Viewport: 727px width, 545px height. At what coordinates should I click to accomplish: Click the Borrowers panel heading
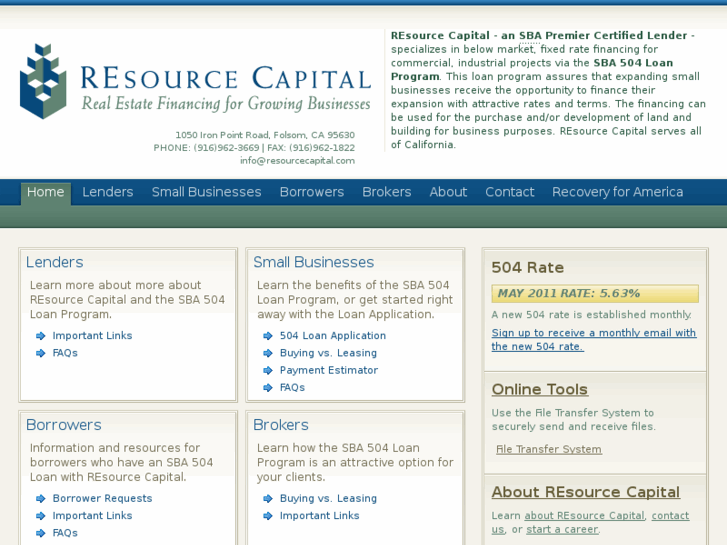point(64,425)
